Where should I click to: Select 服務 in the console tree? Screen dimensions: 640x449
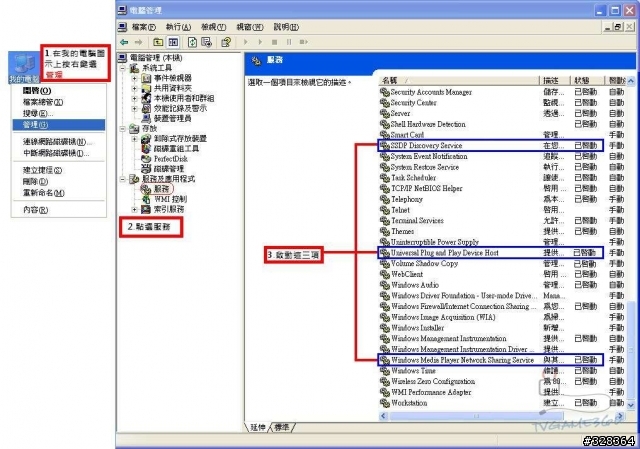(x=162, y=189)
